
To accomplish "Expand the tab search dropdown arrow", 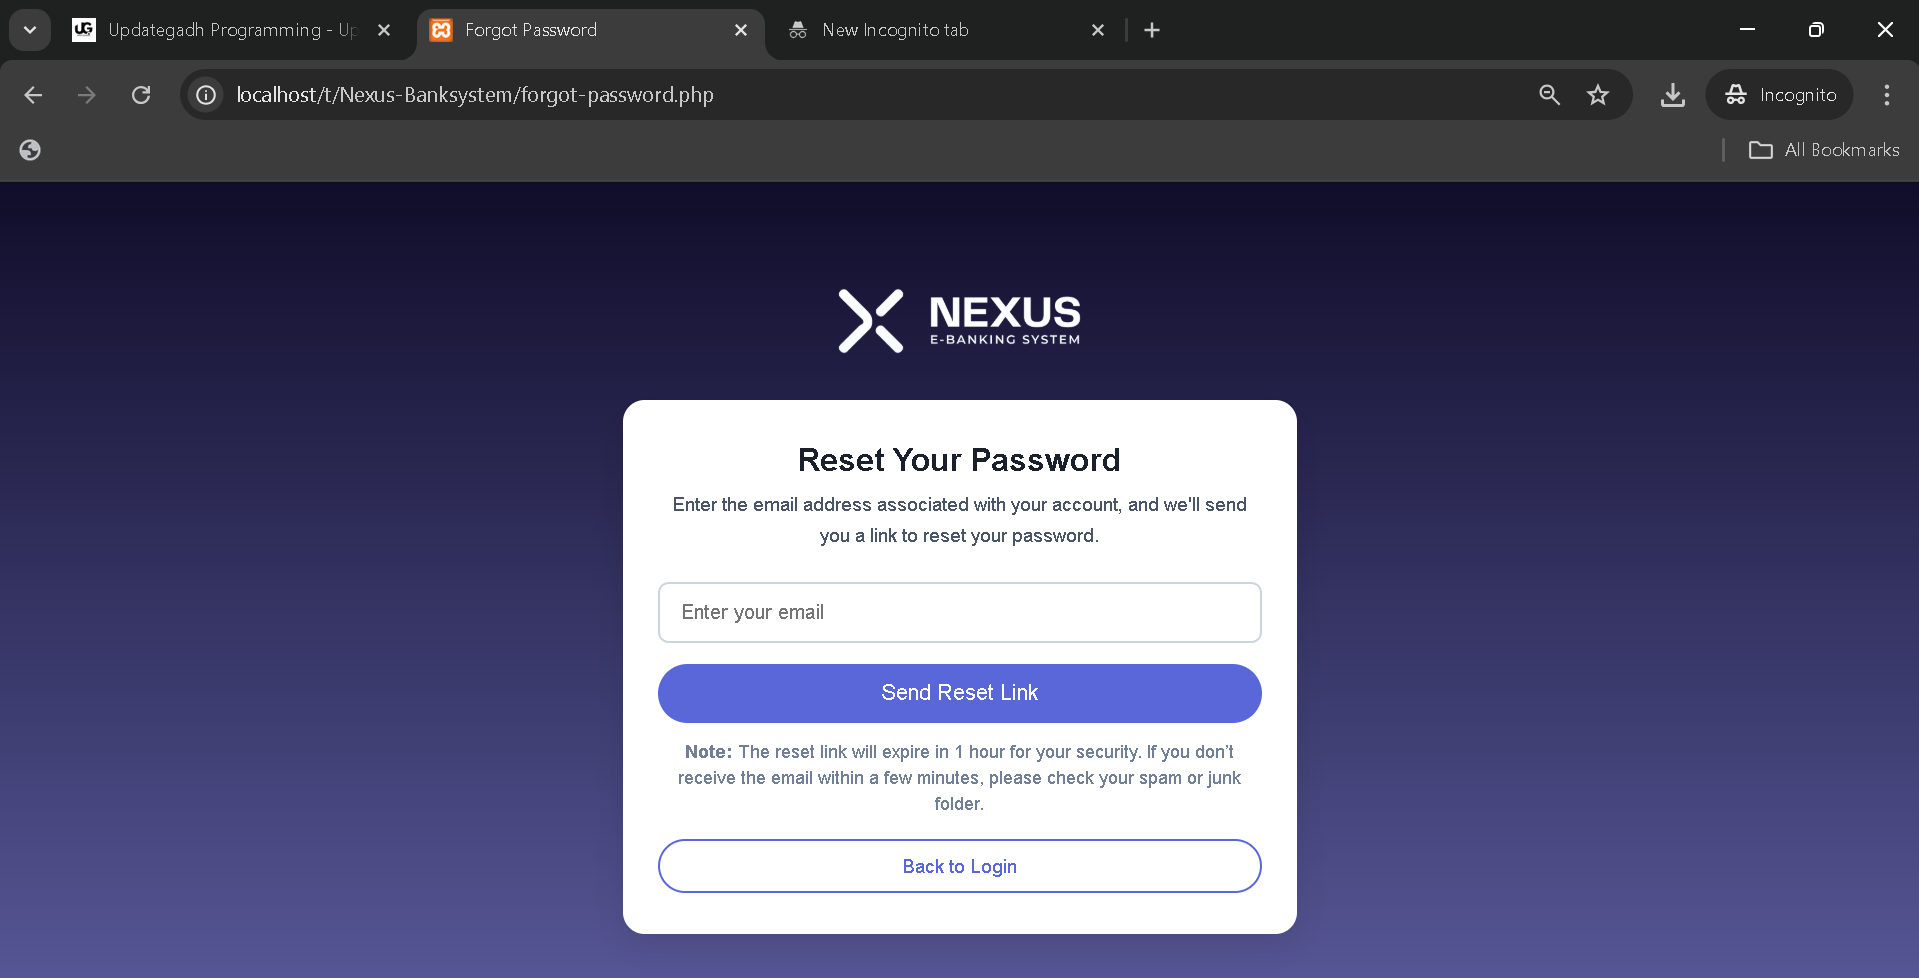I will (30, 30).
